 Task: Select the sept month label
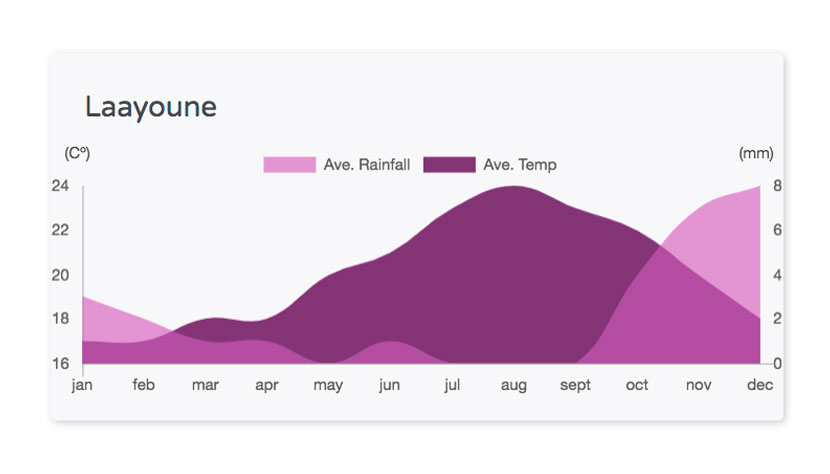(575, 385)
